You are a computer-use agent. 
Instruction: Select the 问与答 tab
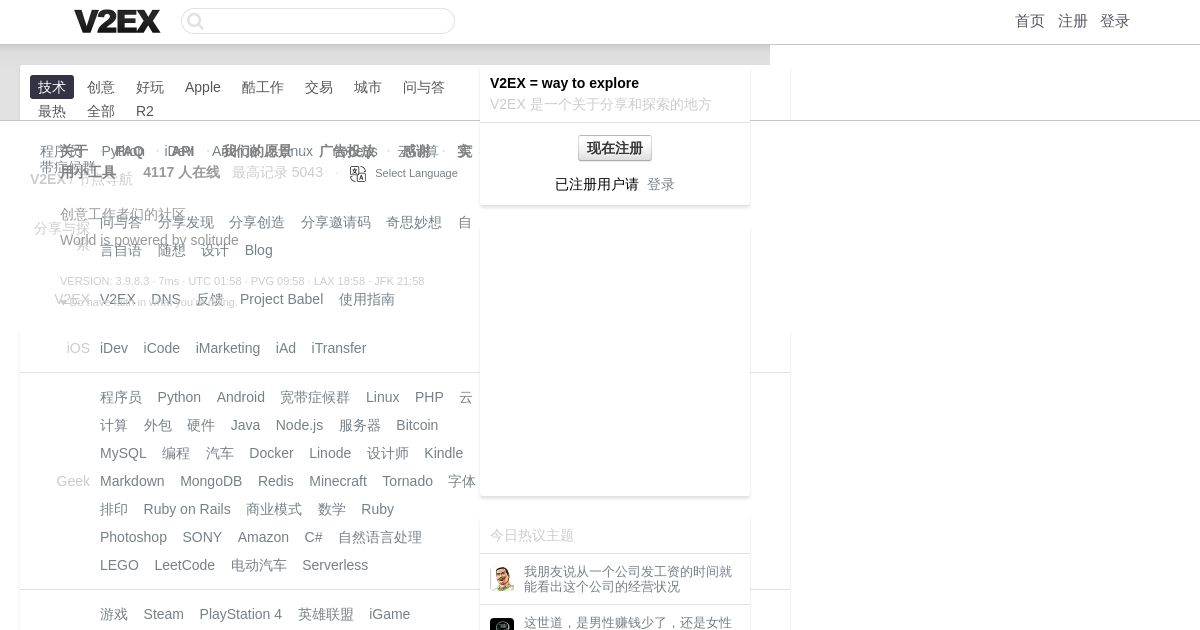pos(424,87)
